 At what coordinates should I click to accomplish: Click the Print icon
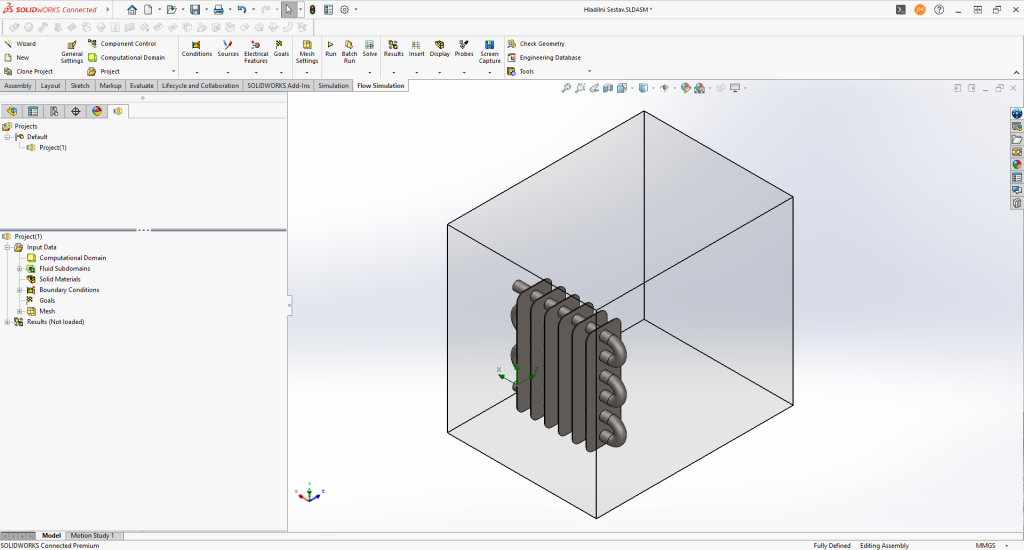[x=219, y=10]
